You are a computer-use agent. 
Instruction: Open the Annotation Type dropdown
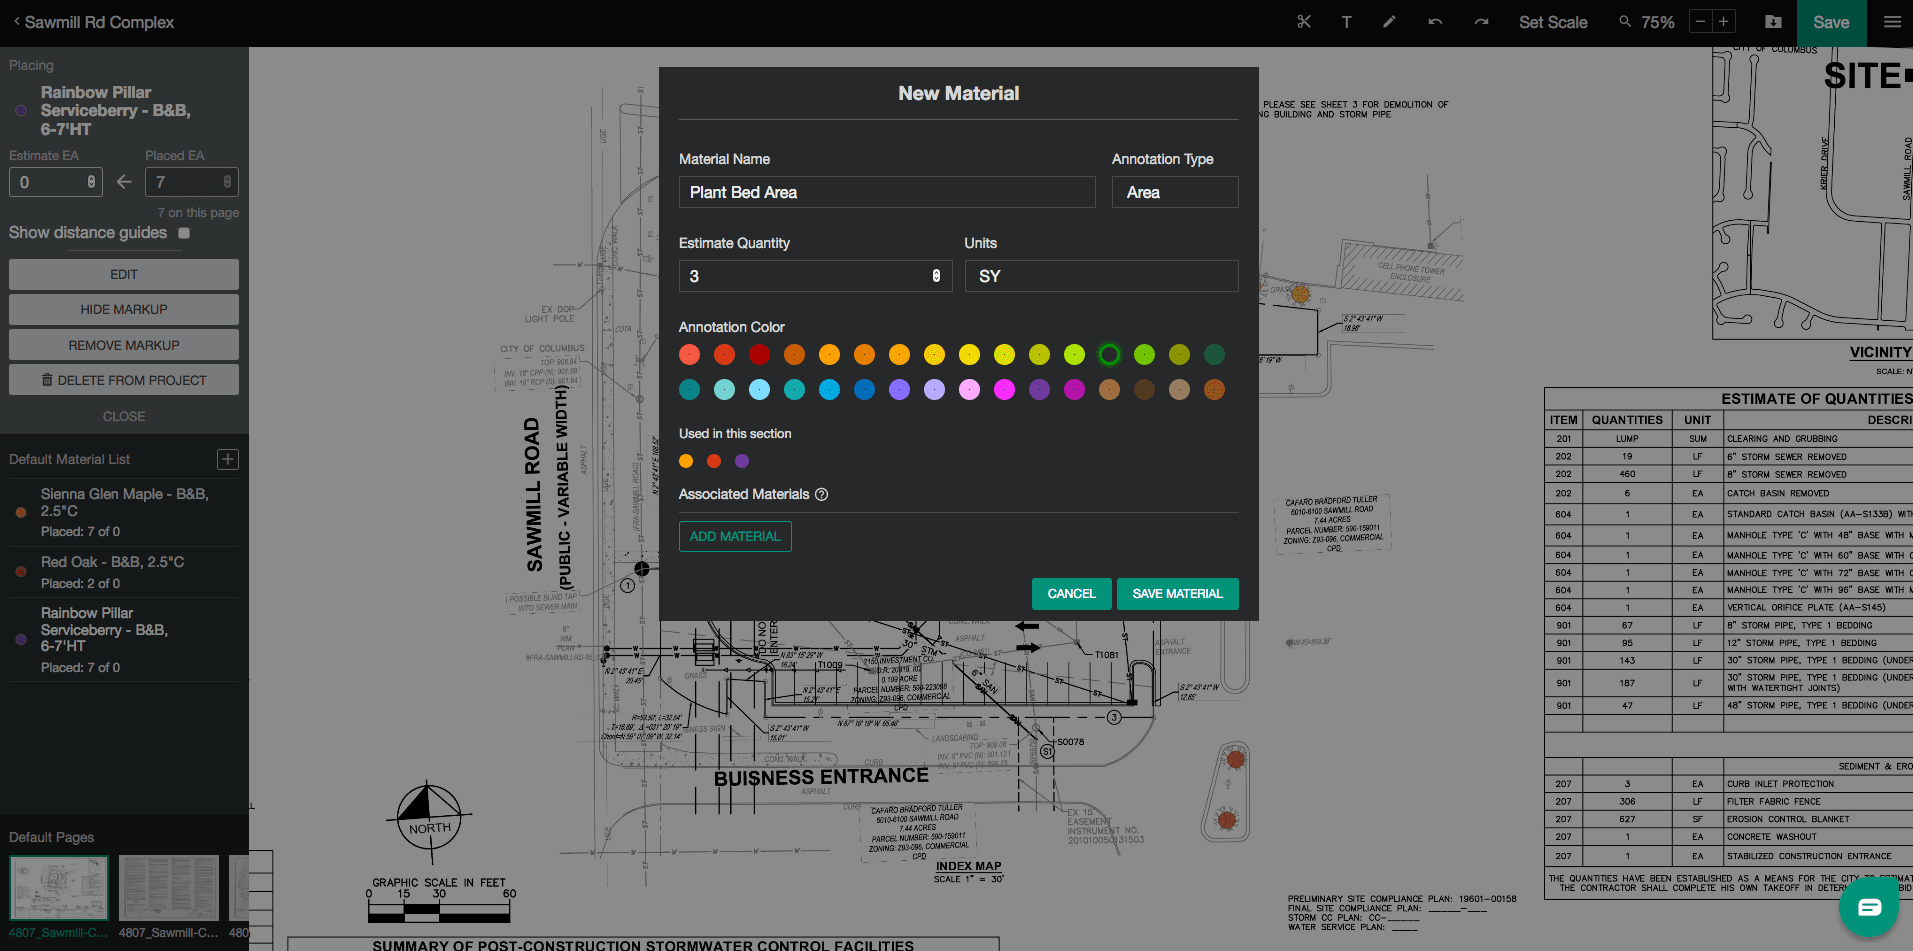(x=1175, y=192)
